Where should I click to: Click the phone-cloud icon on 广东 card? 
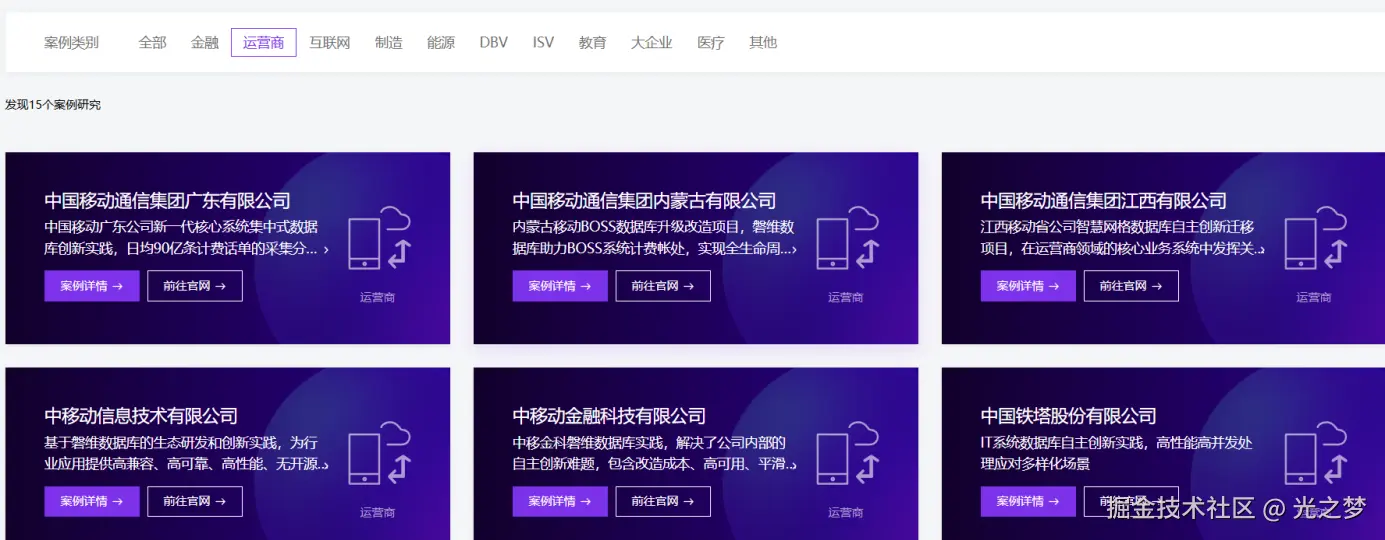click(379, 238)
